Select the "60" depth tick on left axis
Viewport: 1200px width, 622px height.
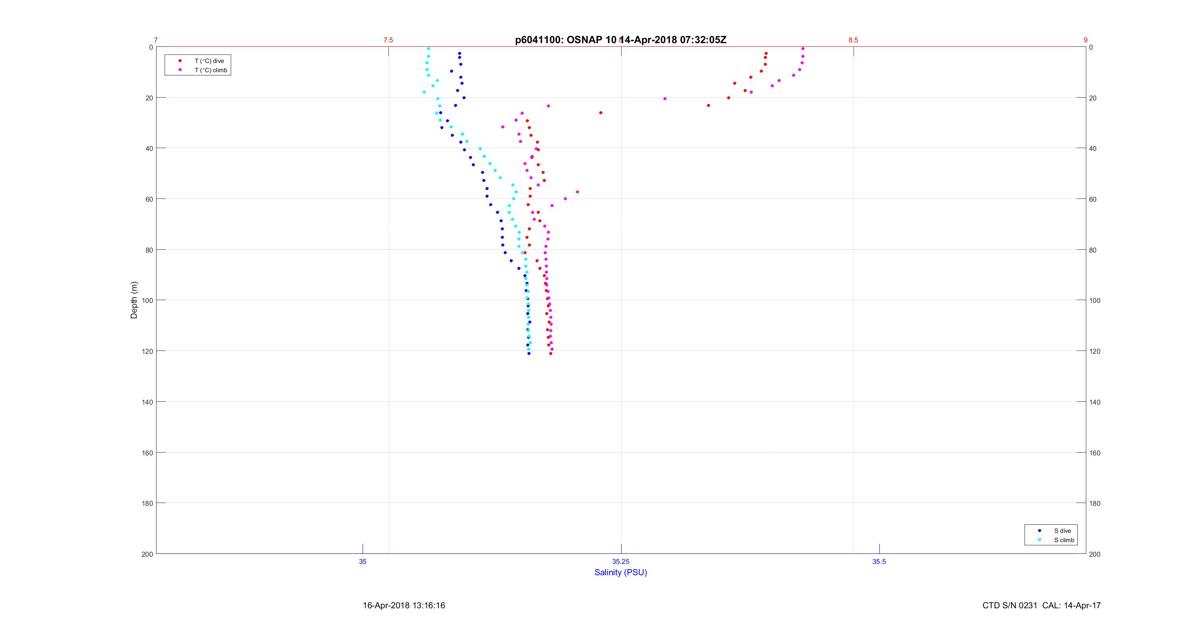click(149, 199)
